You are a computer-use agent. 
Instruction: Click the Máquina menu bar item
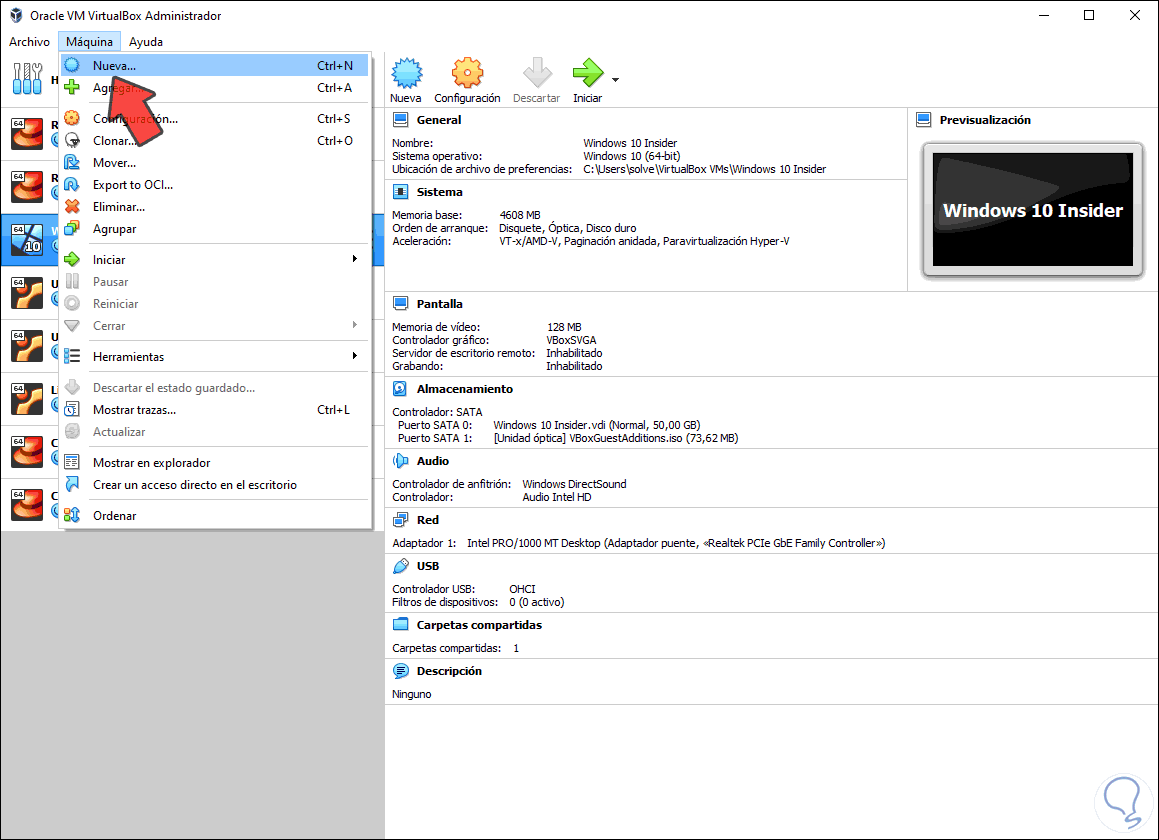[x=89, y=42]
